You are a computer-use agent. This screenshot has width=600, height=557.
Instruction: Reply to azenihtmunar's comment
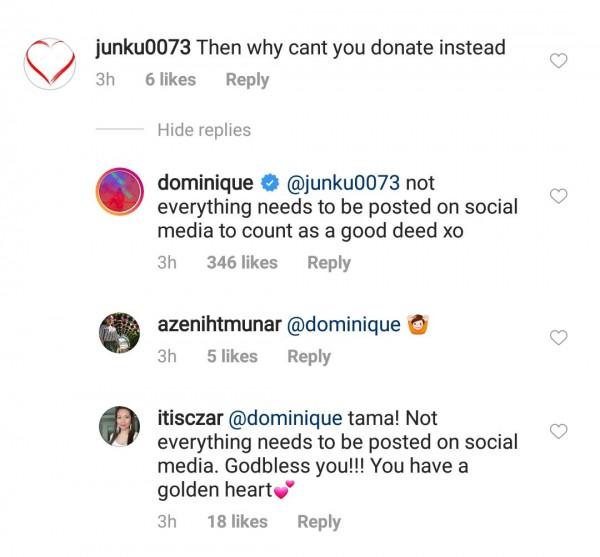(x=309, y=356)
